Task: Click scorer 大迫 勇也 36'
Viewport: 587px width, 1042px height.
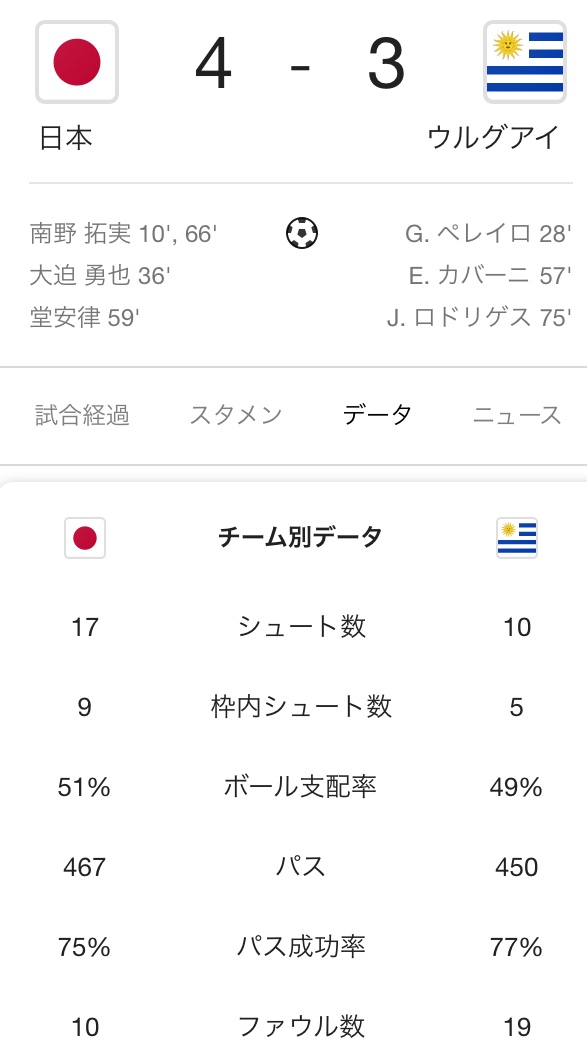Action: (100, 275)
